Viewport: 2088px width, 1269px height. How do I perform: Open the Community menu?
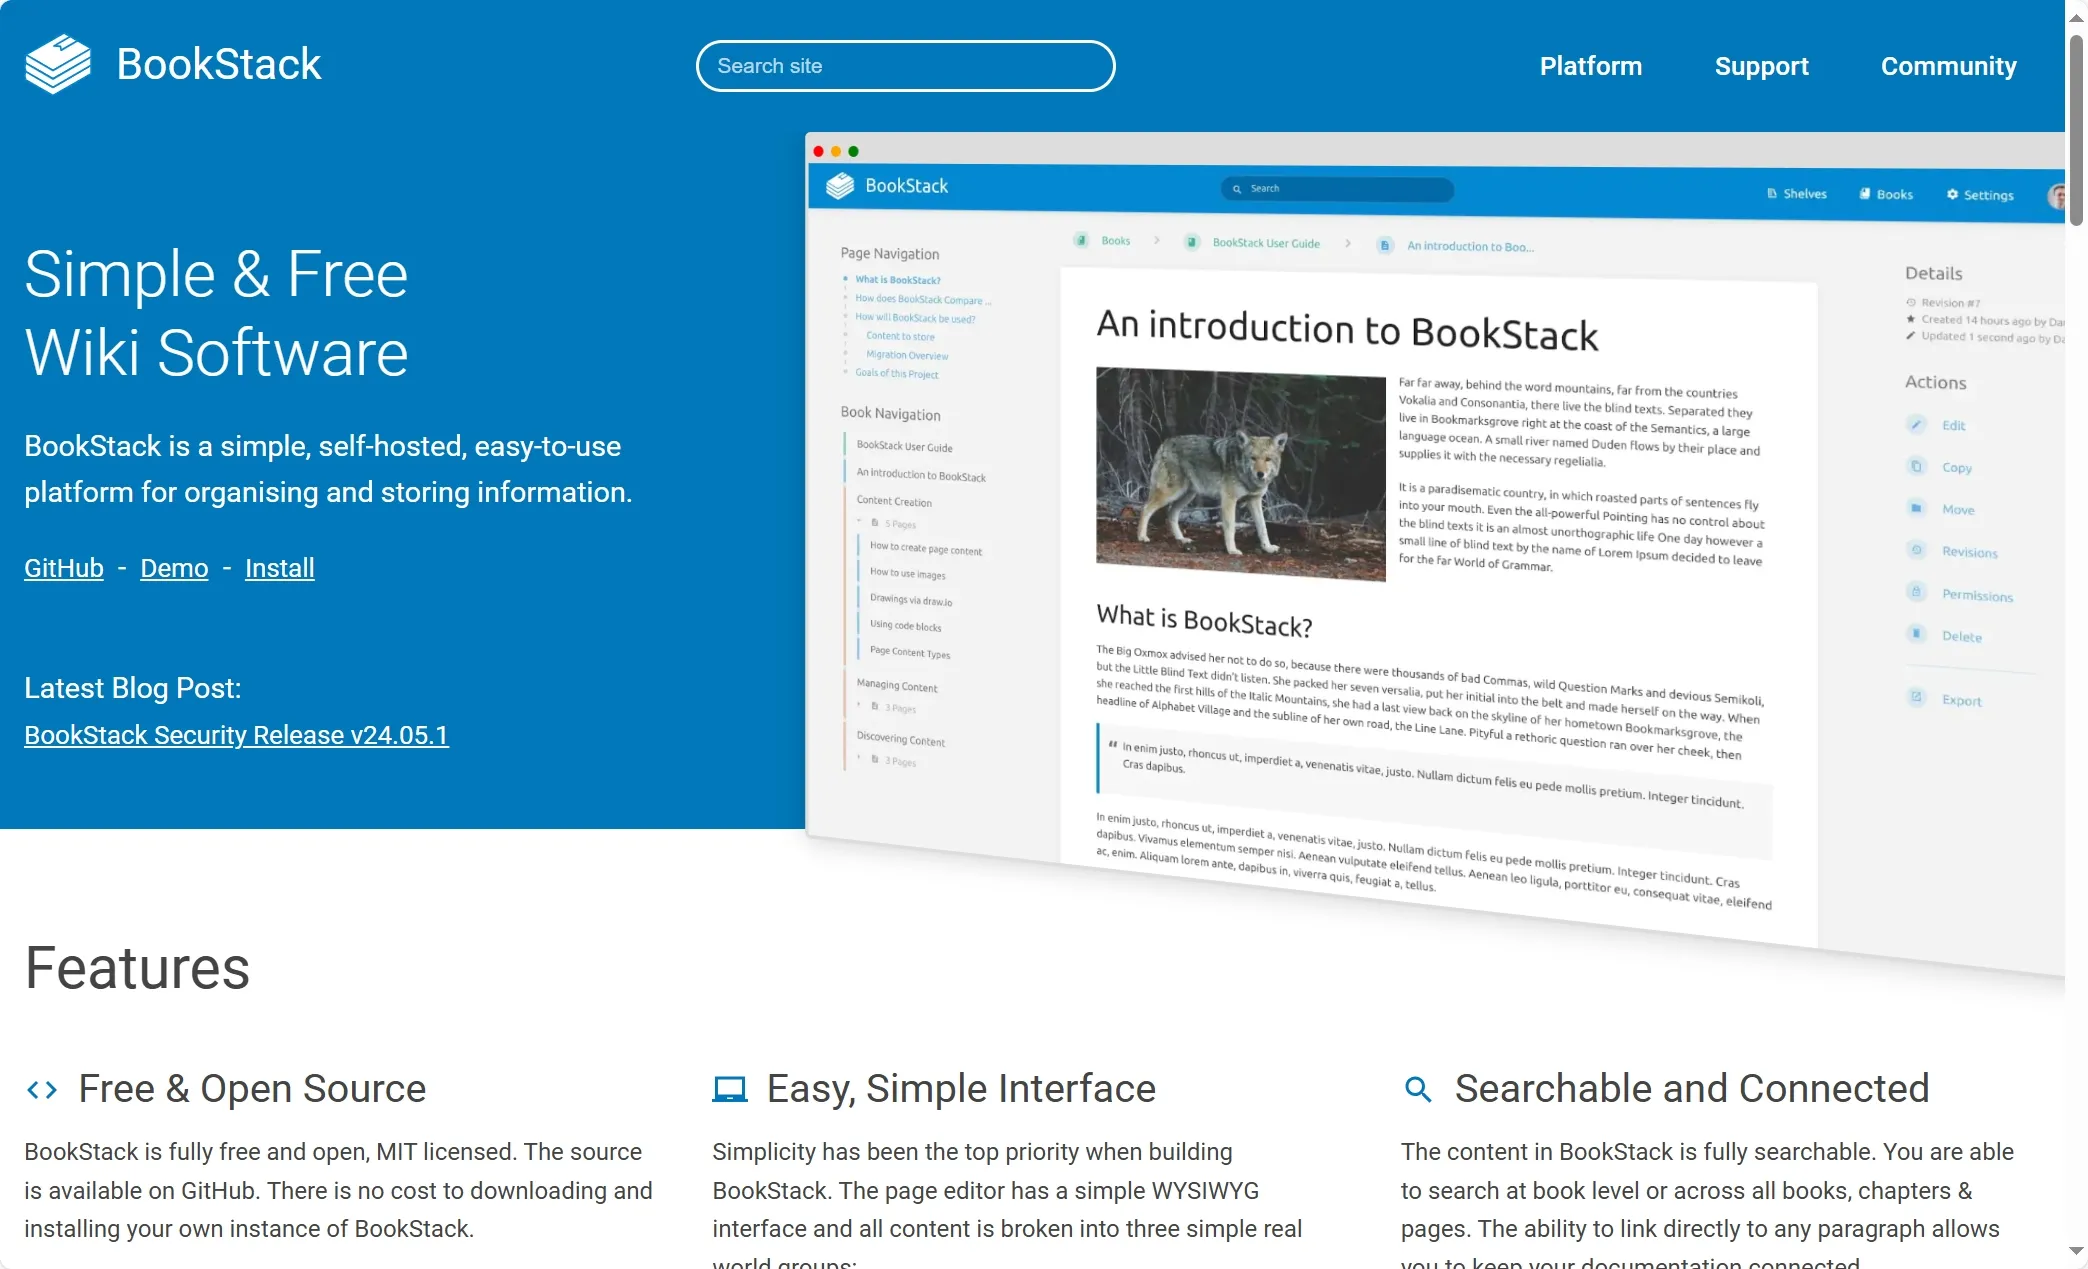1949,66
